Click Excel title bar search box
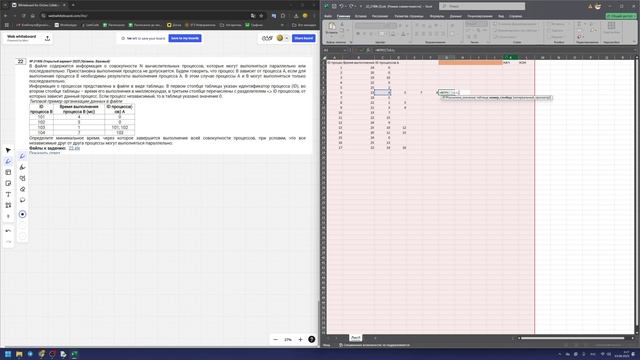This screenshot has width=640, height=360. point(482,6)
